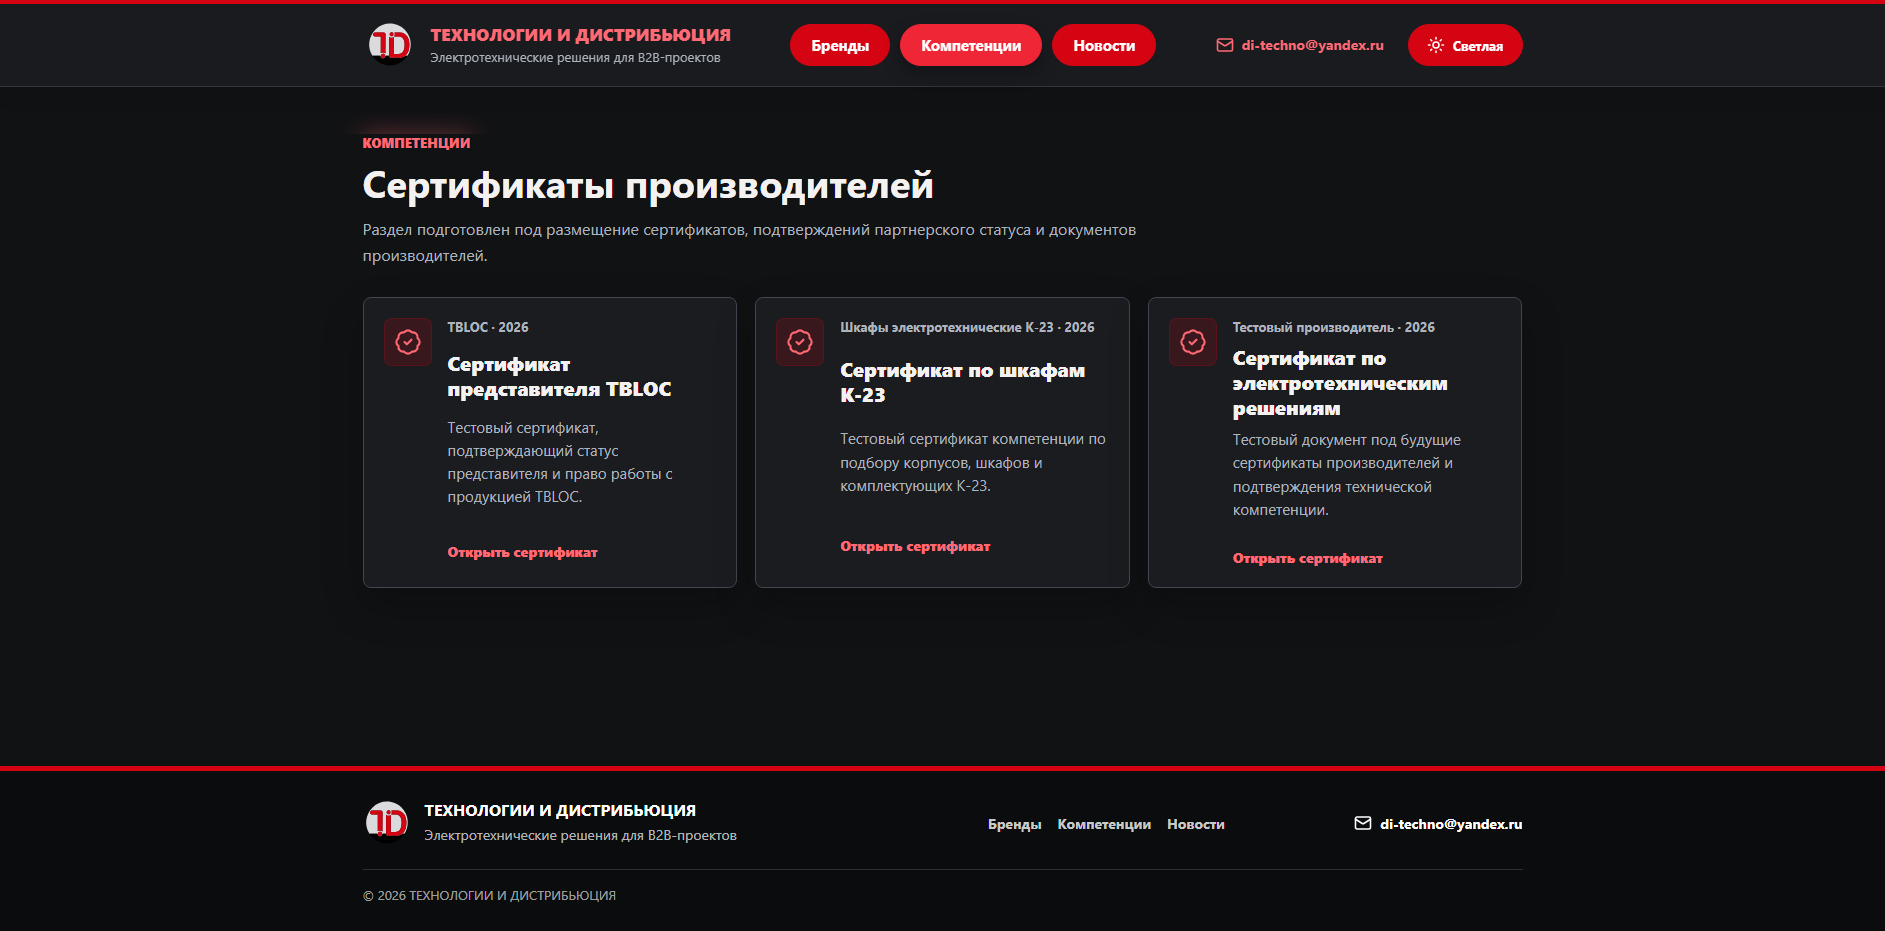Click the sun icon in the theme button

pos(1435,45)
